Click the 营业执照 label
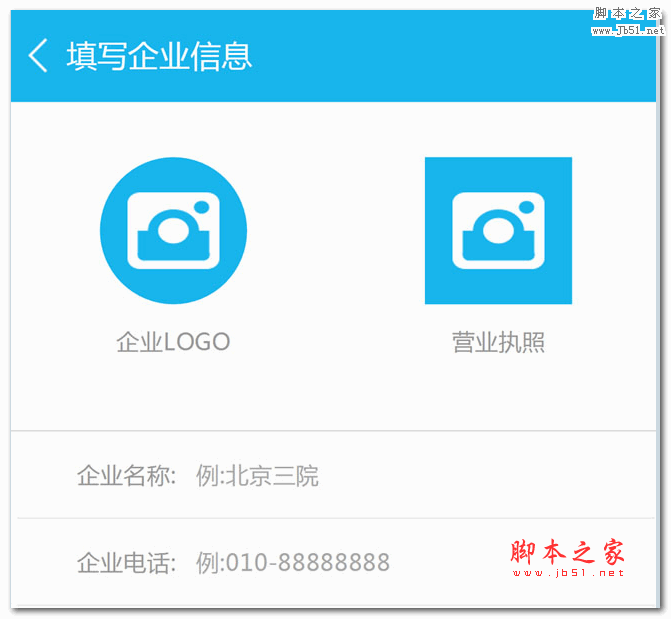The height and width of the screenshot is (619, 671). coord(498,342)
